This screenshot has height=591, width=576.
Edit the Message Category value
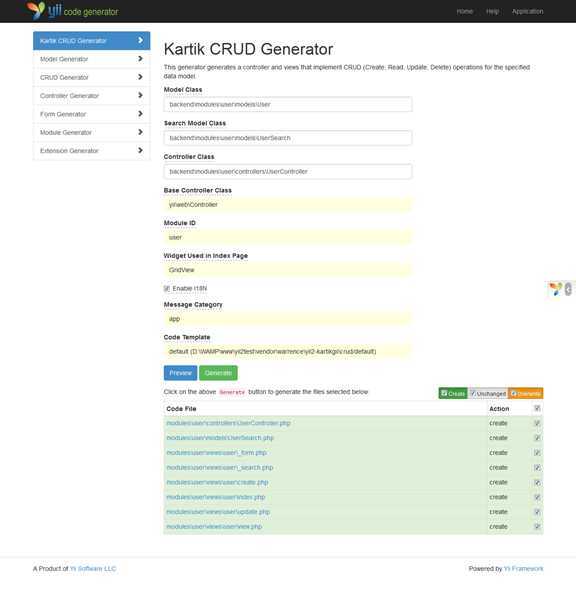[x=288, y=319]
